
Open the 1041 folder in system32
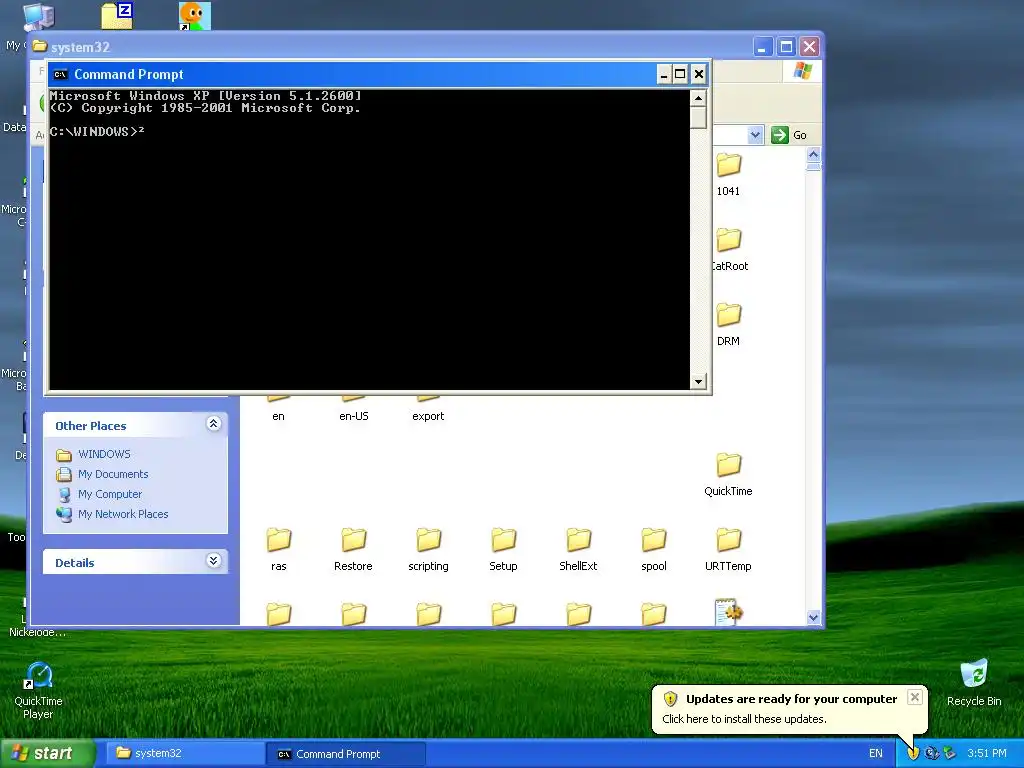(x=728, y=165)
